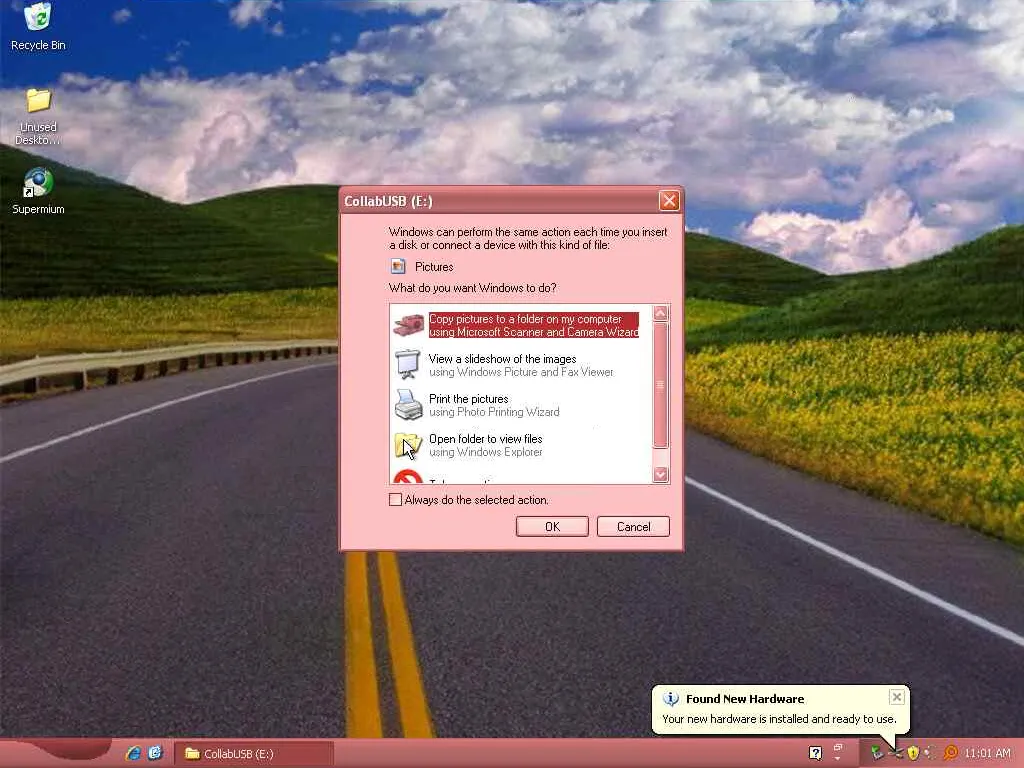Image resolution: width=1024 pixels, height=768 pixels.
Task: Click the red no-action icon at list bottom
Action: (x=408, y=477)
